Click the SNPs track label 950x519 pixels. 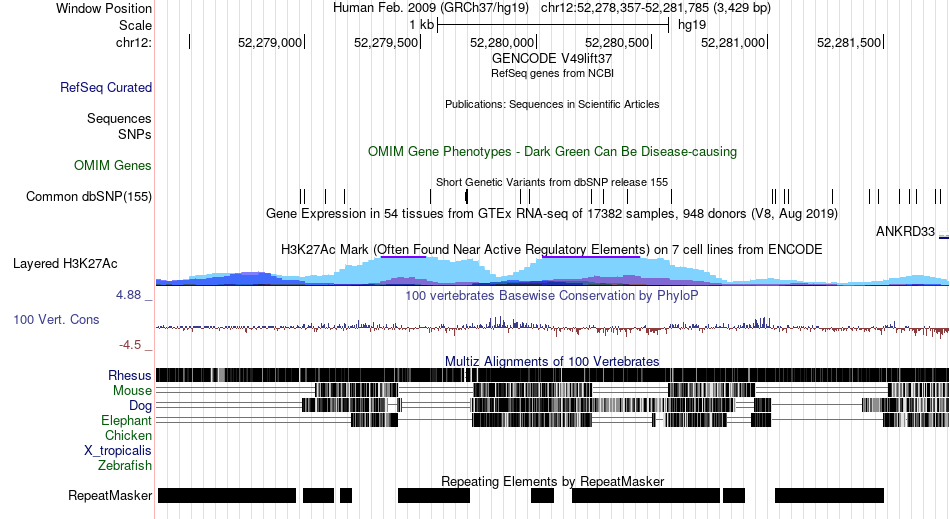tap(135, 134)
